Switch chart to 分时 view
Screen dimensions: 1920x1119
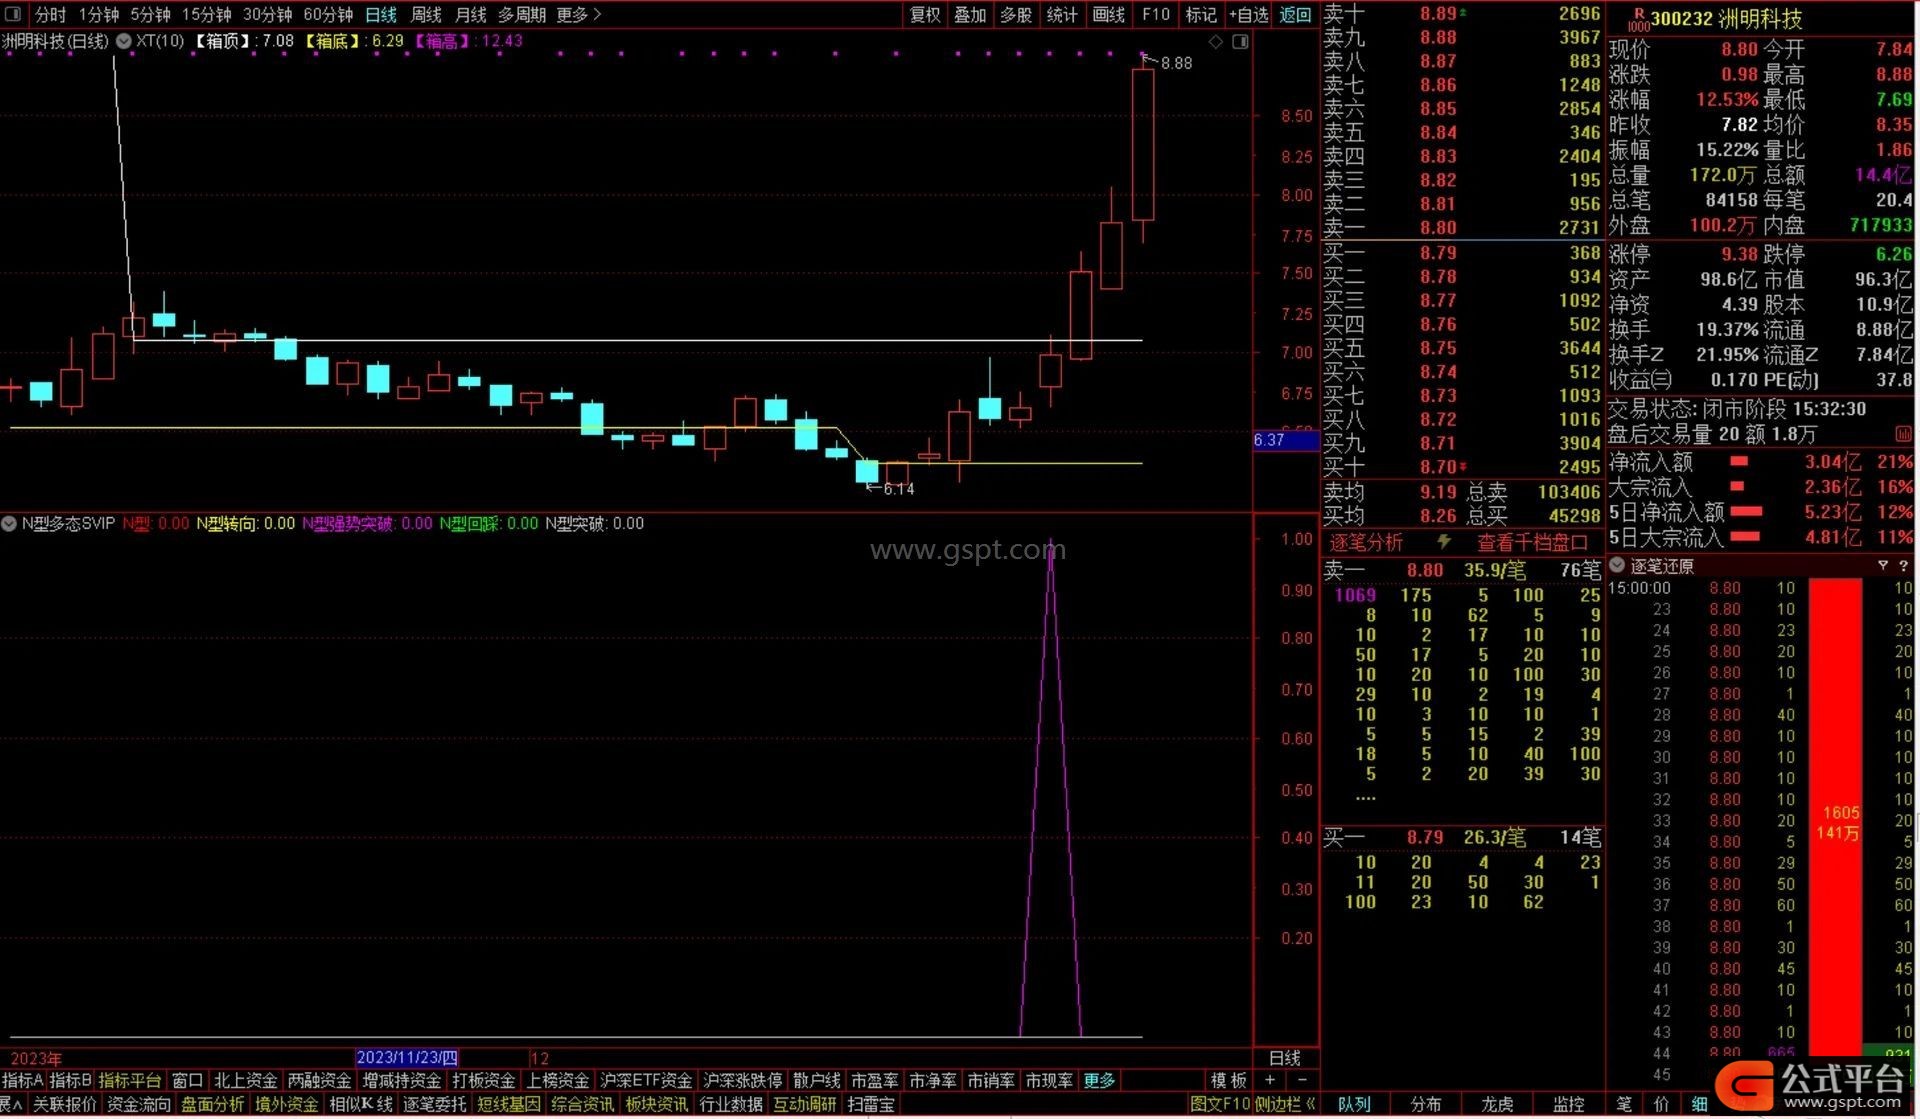click(x=50, y=15)
